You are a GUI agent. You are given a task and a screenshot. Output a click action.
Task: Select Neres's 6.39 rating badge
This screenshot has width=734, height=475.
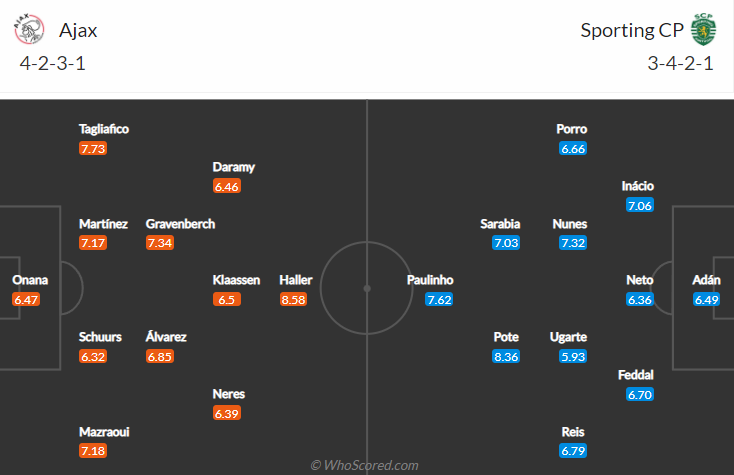[227, 414]
